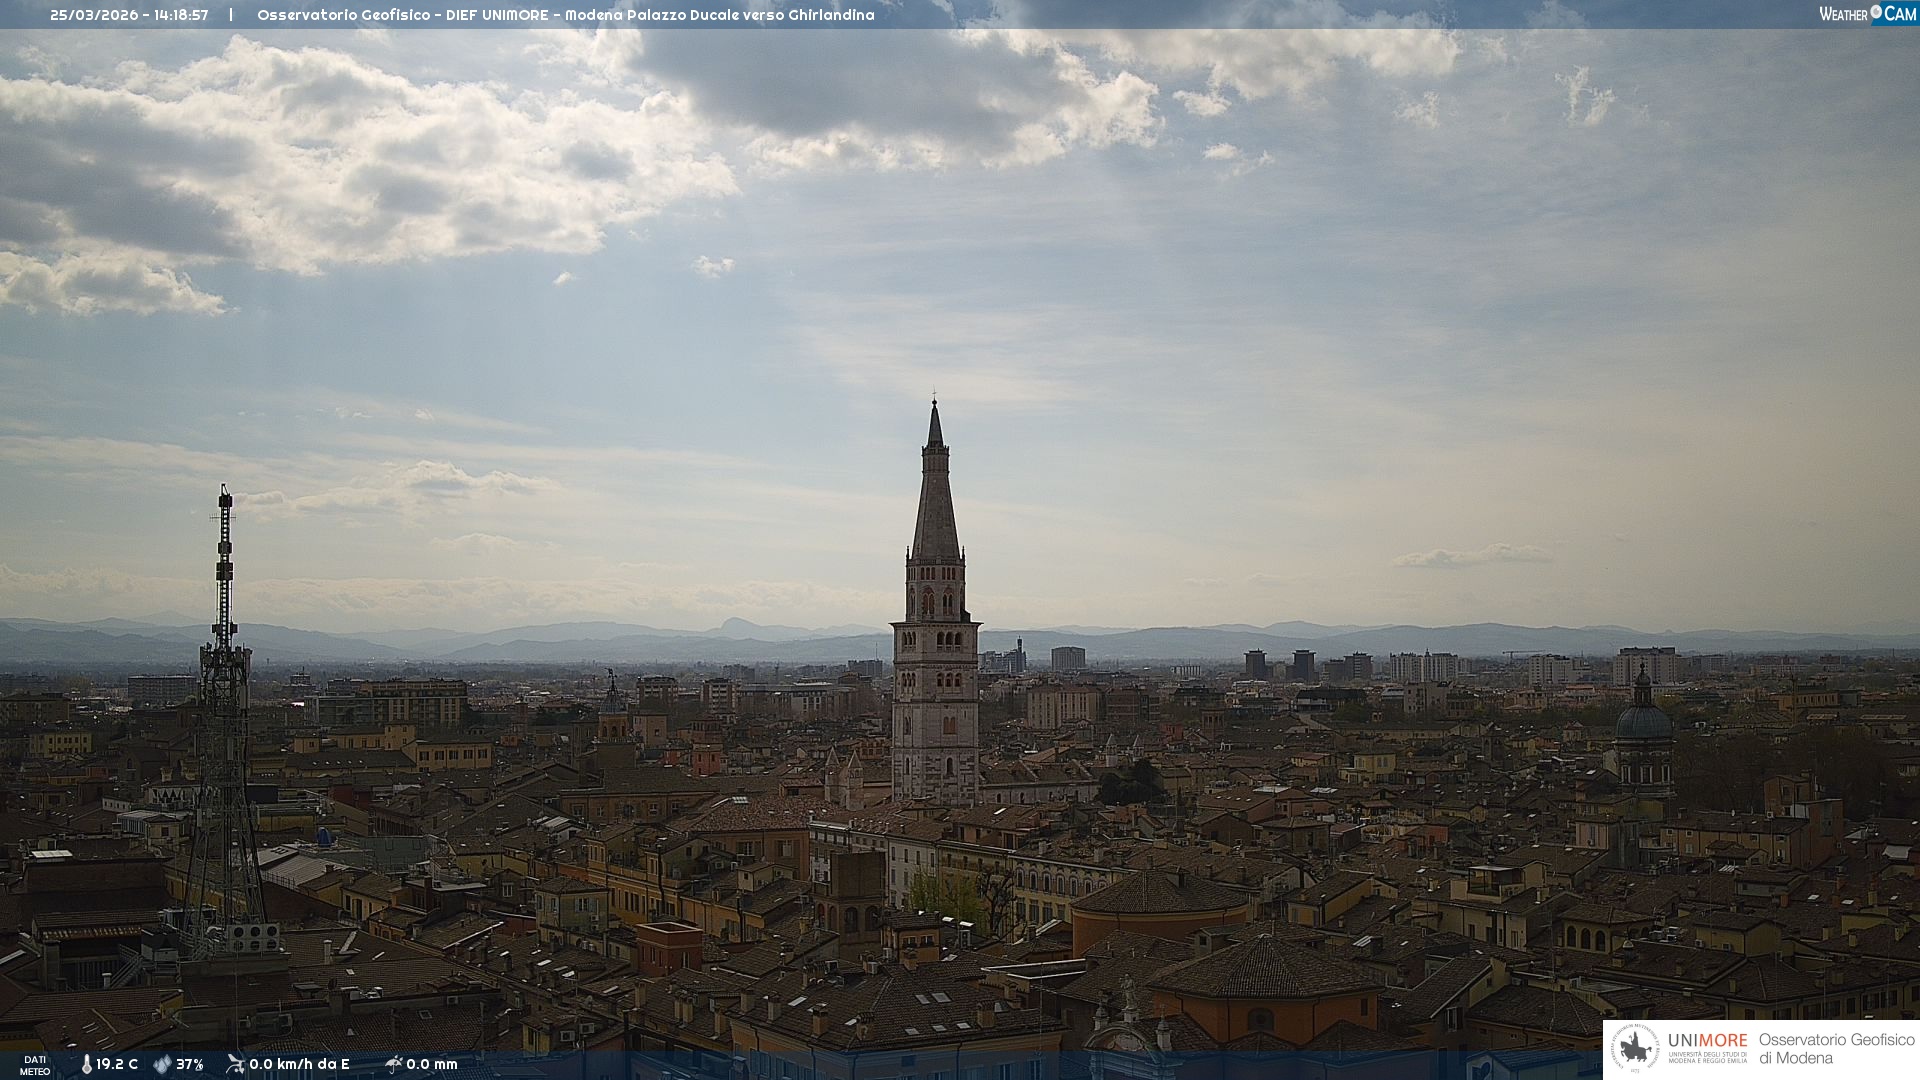
Task: Click the domed church on the right
Action: (1643, 723)
